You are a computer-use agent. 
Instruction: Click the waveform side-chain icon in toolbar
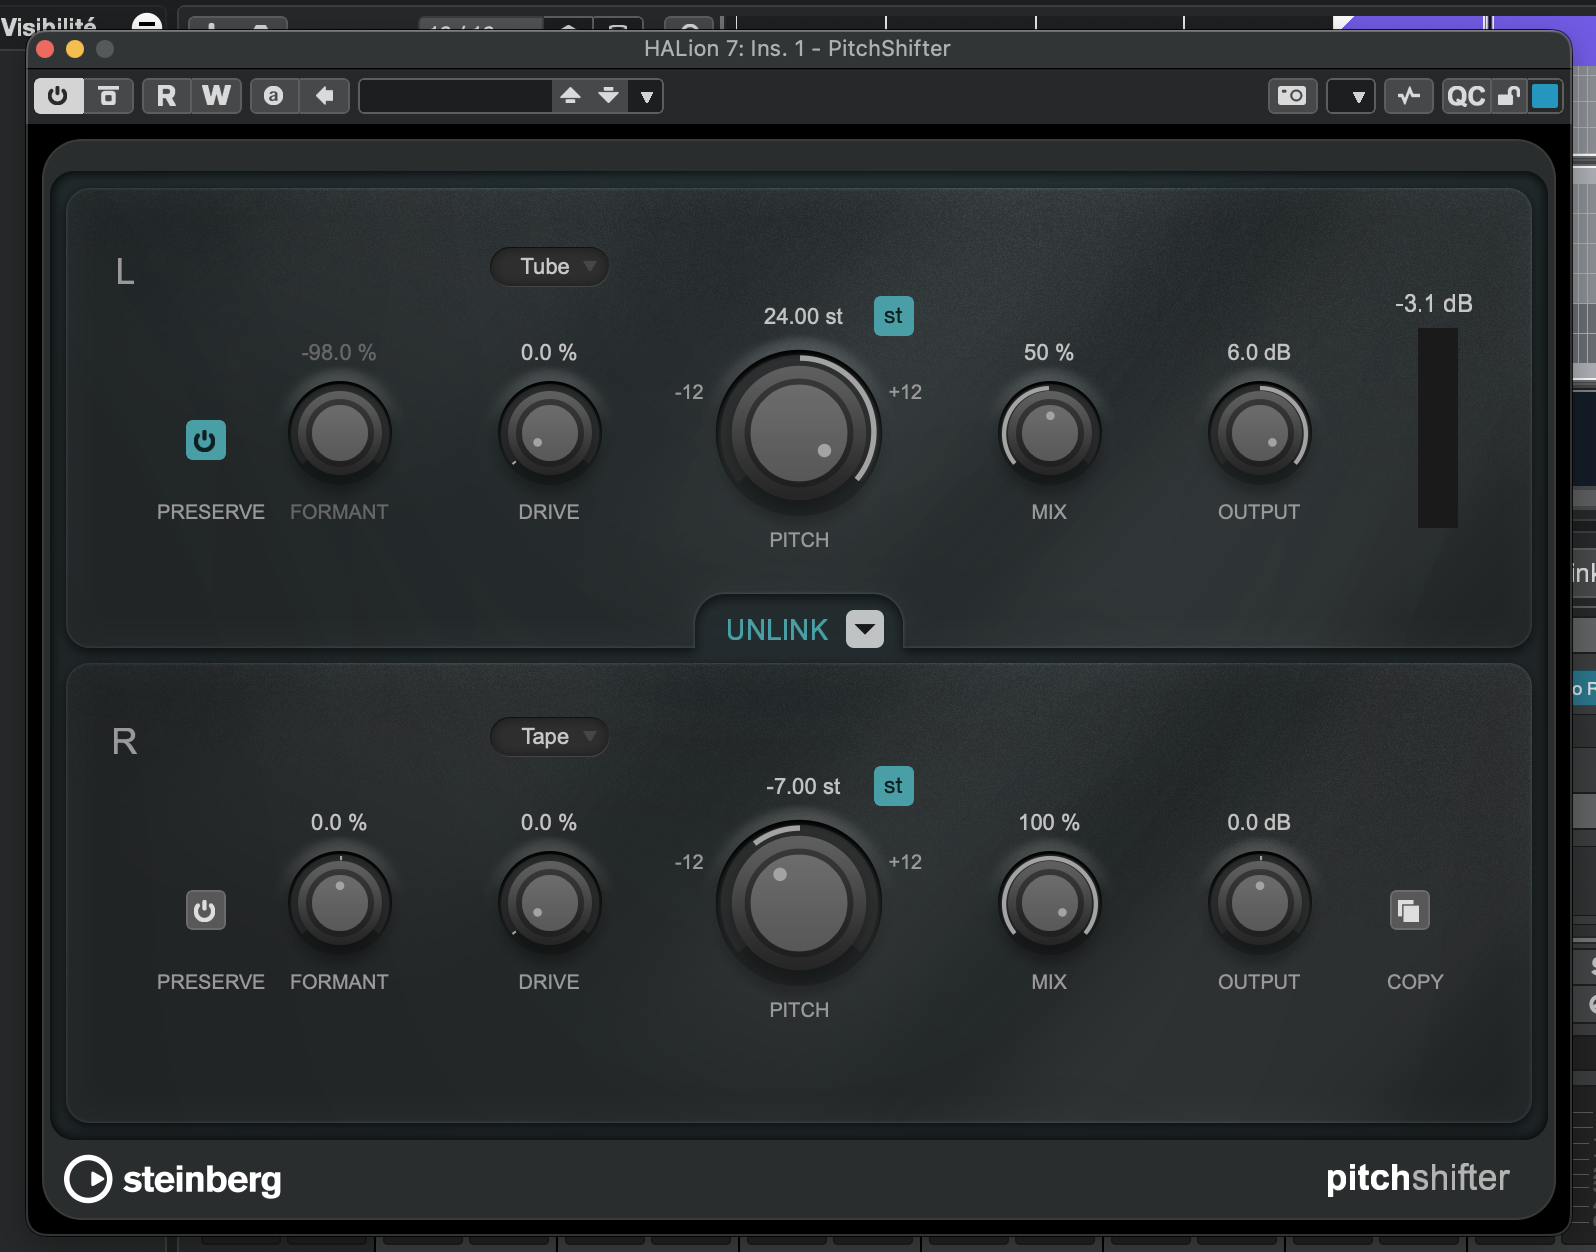[x=1408, y=96]
